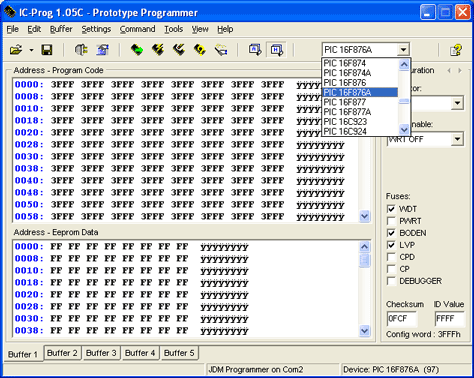Viewport: 474px width, 378px height.
Task: Open the Hardware settings chip icon
Action: (x=81, y=50)
